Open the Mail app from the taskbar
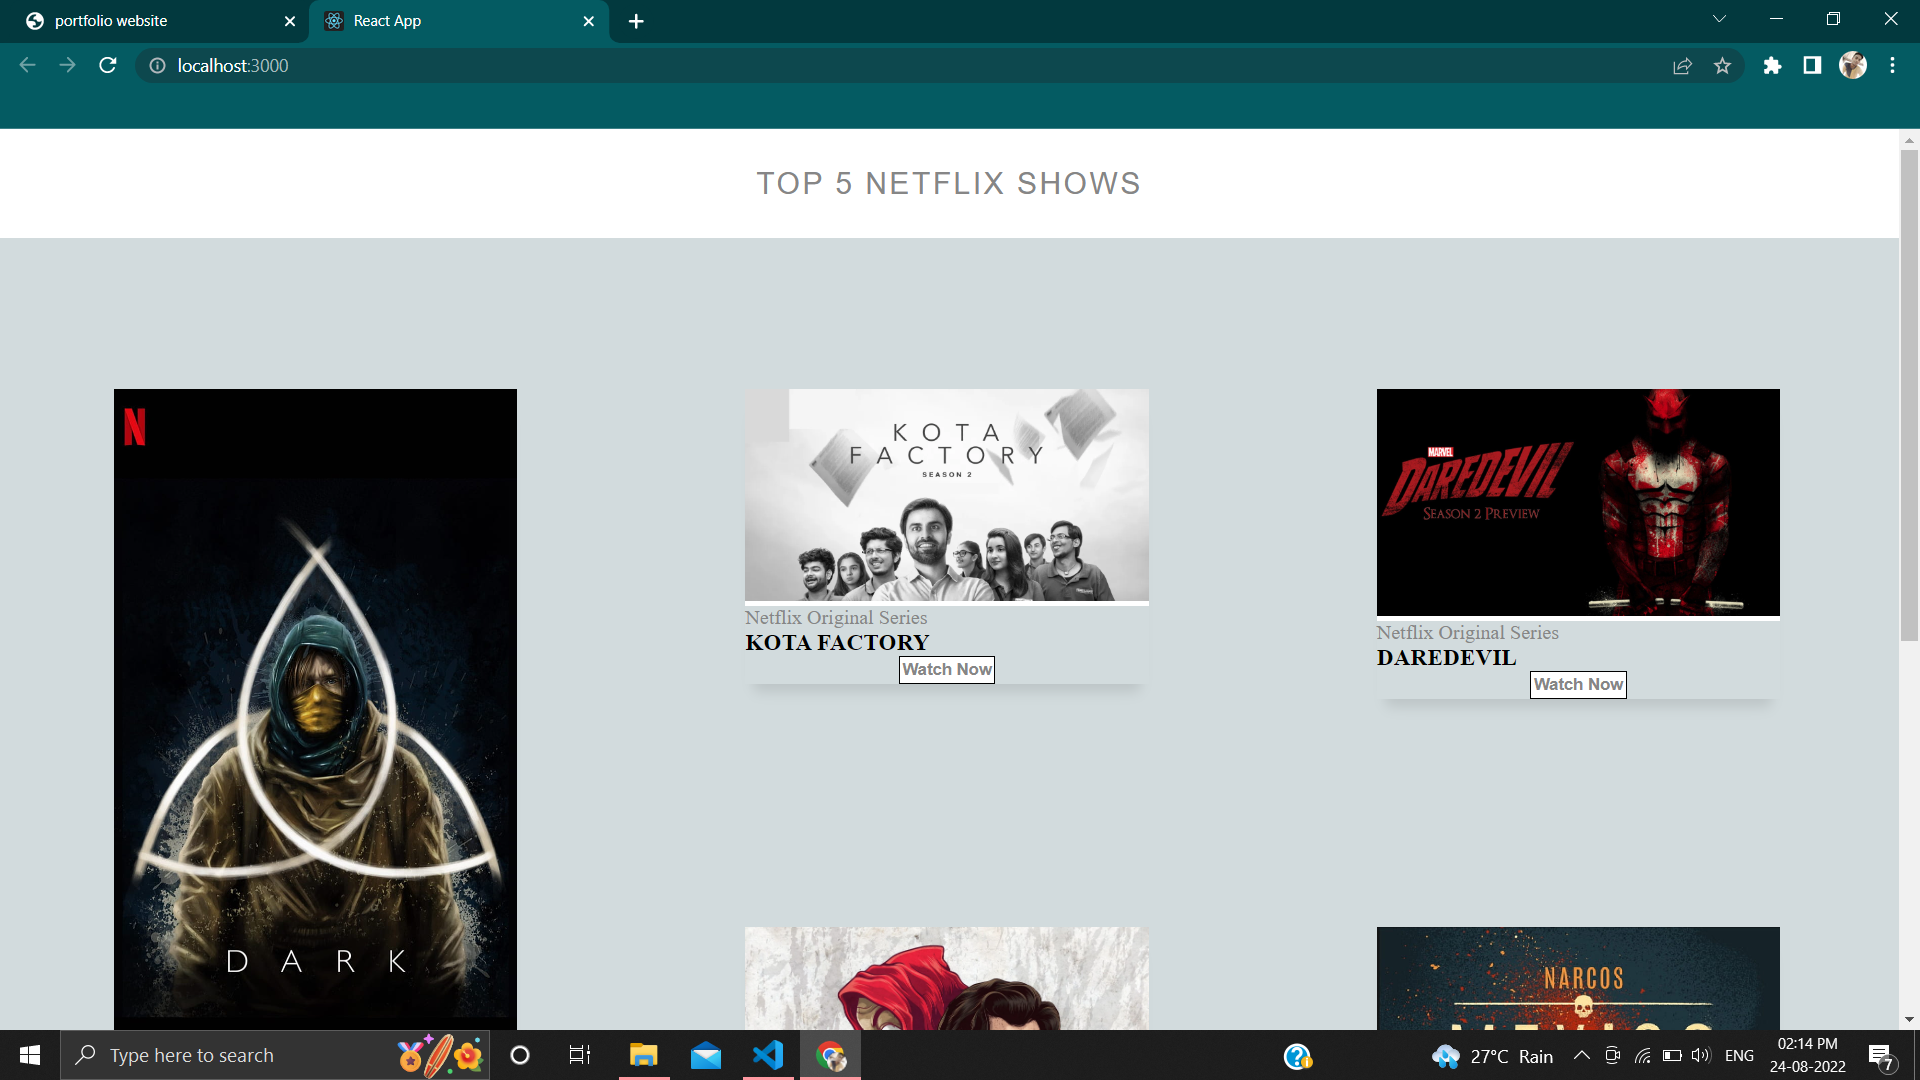The width and height of the screenshot is (1920, 1080). pyautogui.click(x=706, y=1055)
